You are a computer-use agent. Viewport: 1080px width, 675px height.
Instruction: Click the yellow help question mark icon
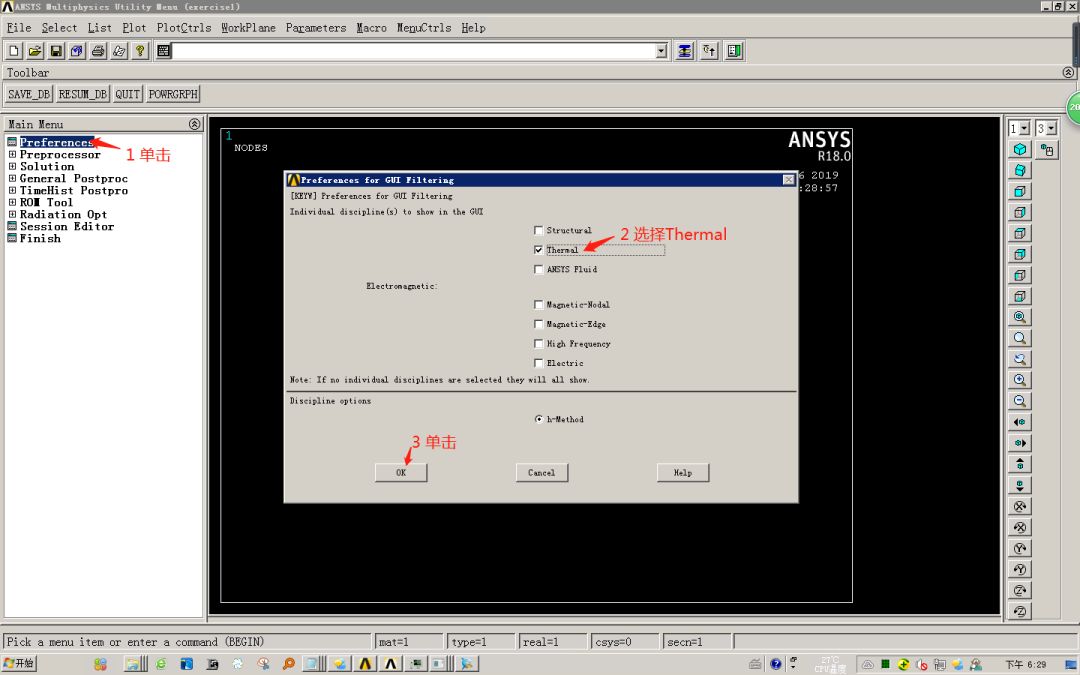139,50
